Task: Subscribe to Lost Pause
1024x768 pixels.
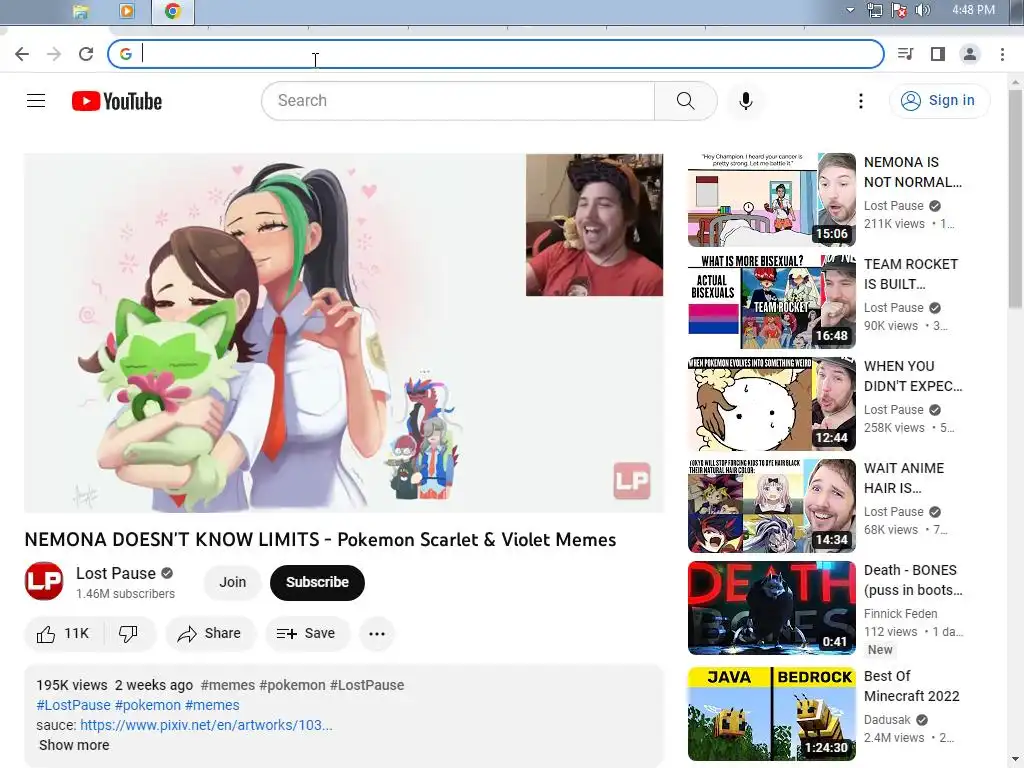Action: (x=317, y=582)
